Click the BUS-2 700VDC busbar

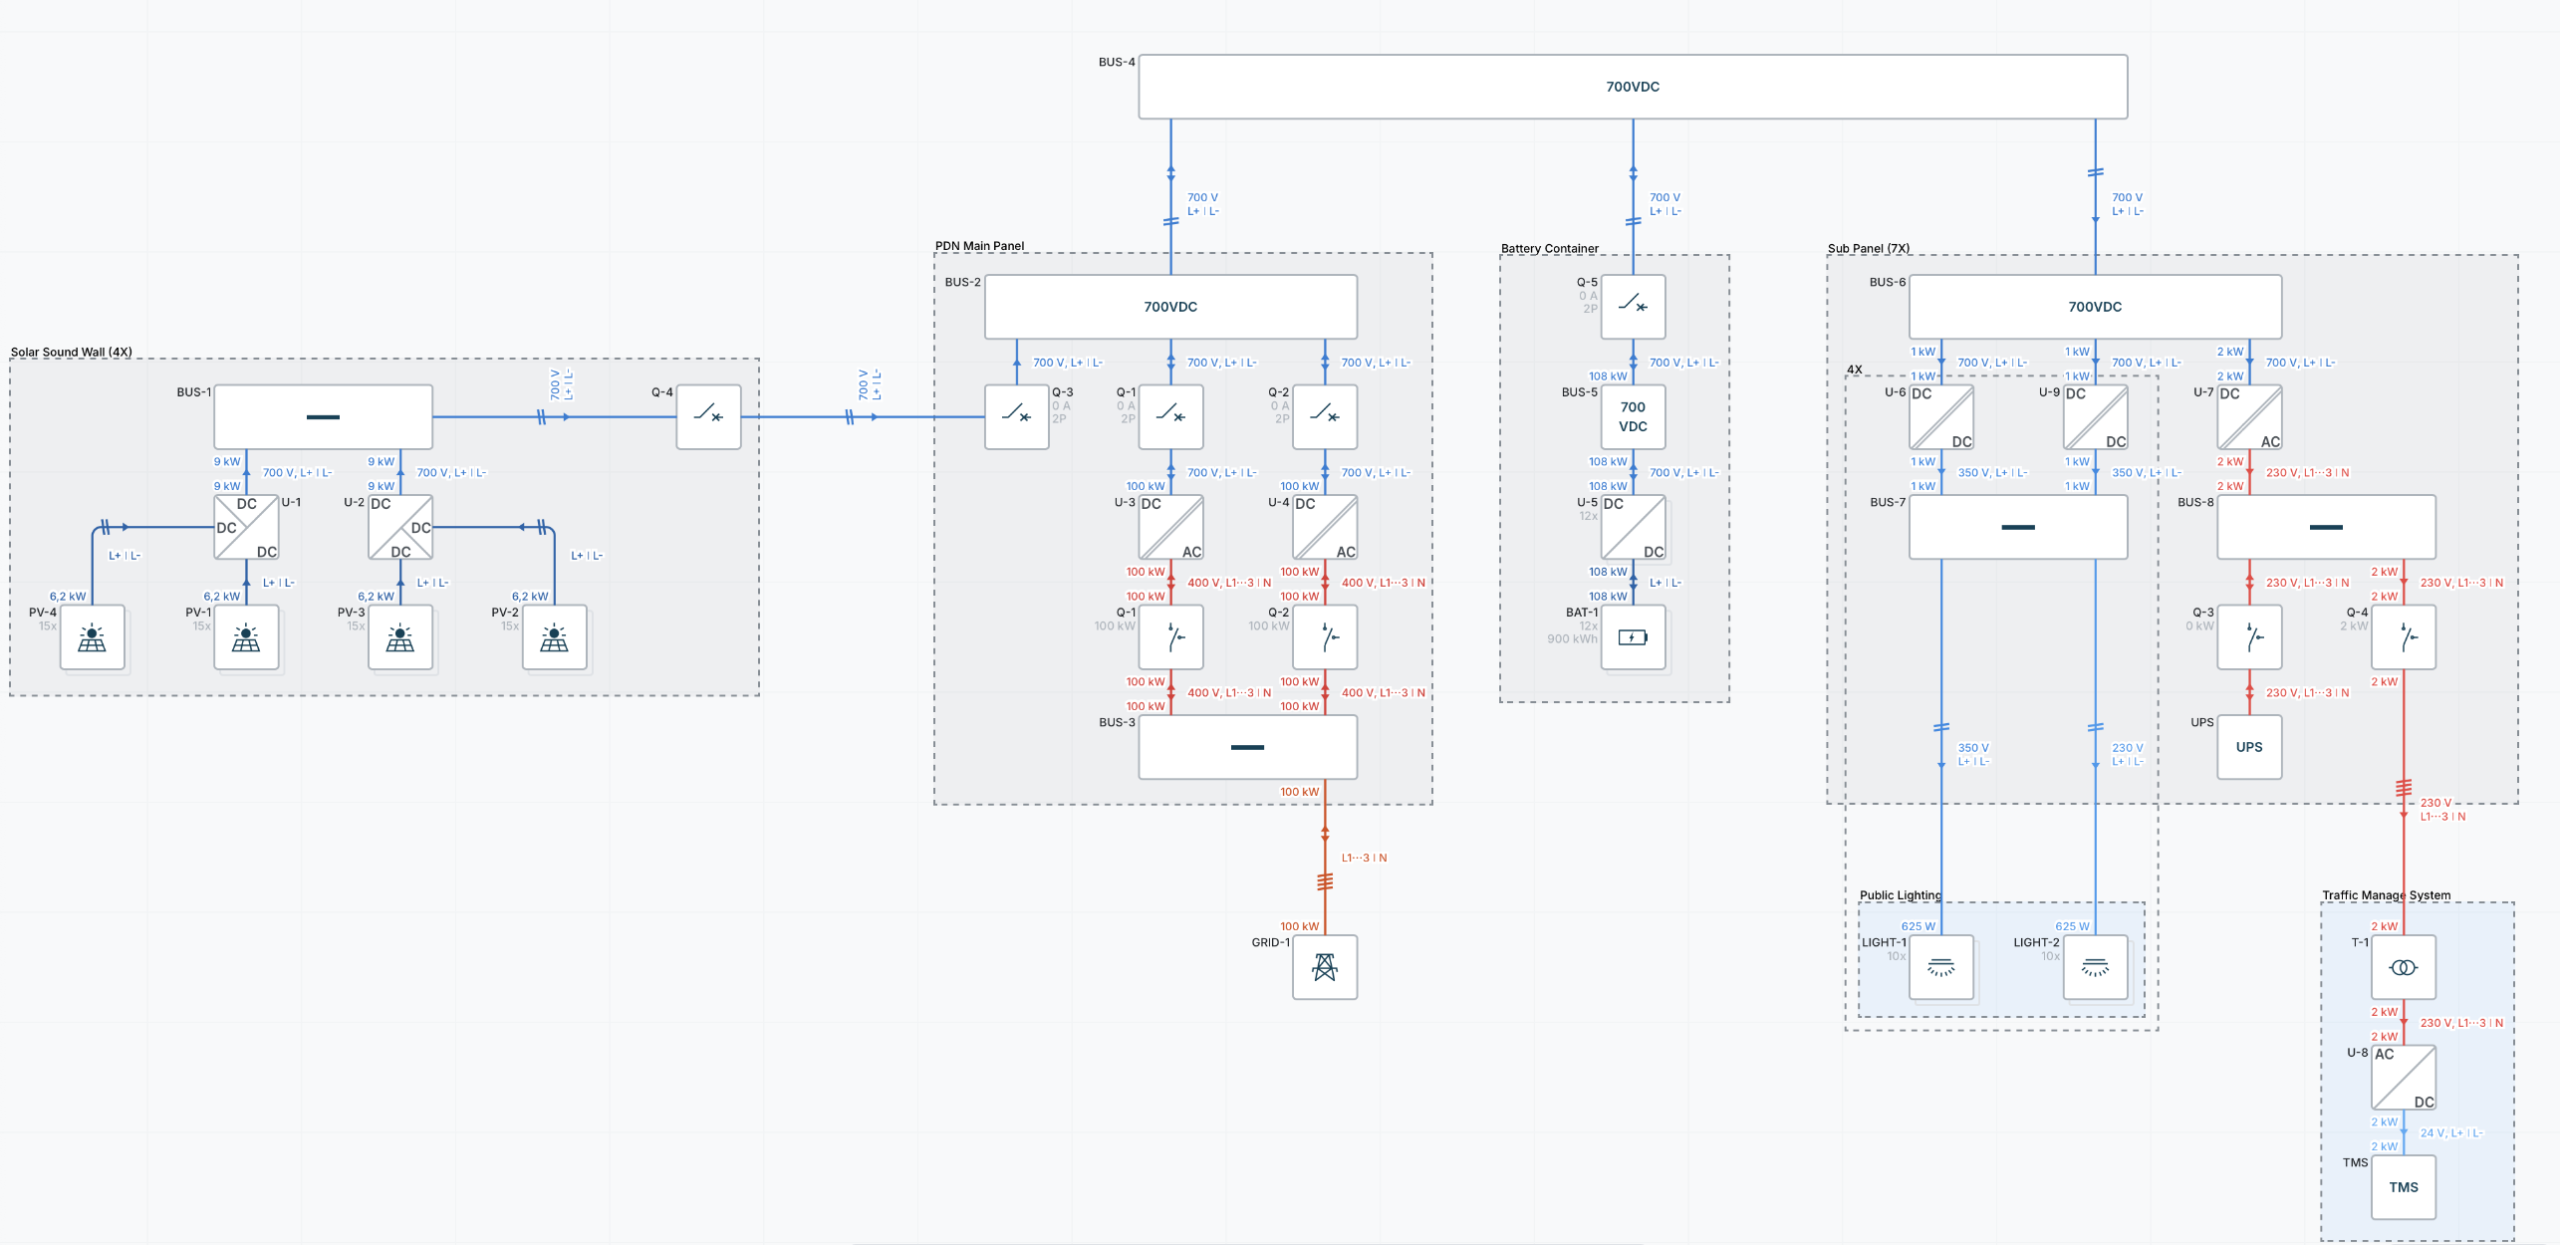(1170, 307)
